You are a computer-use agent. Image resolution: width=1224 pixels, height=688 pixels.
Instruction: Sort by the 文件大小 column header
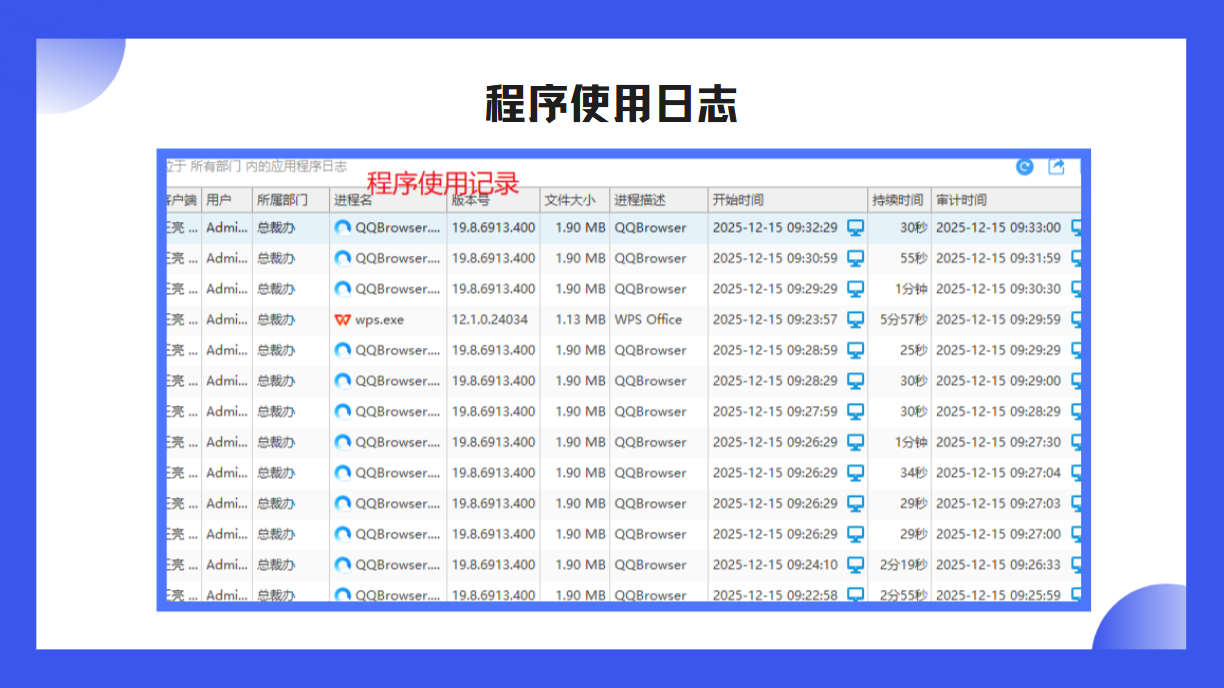575,200
